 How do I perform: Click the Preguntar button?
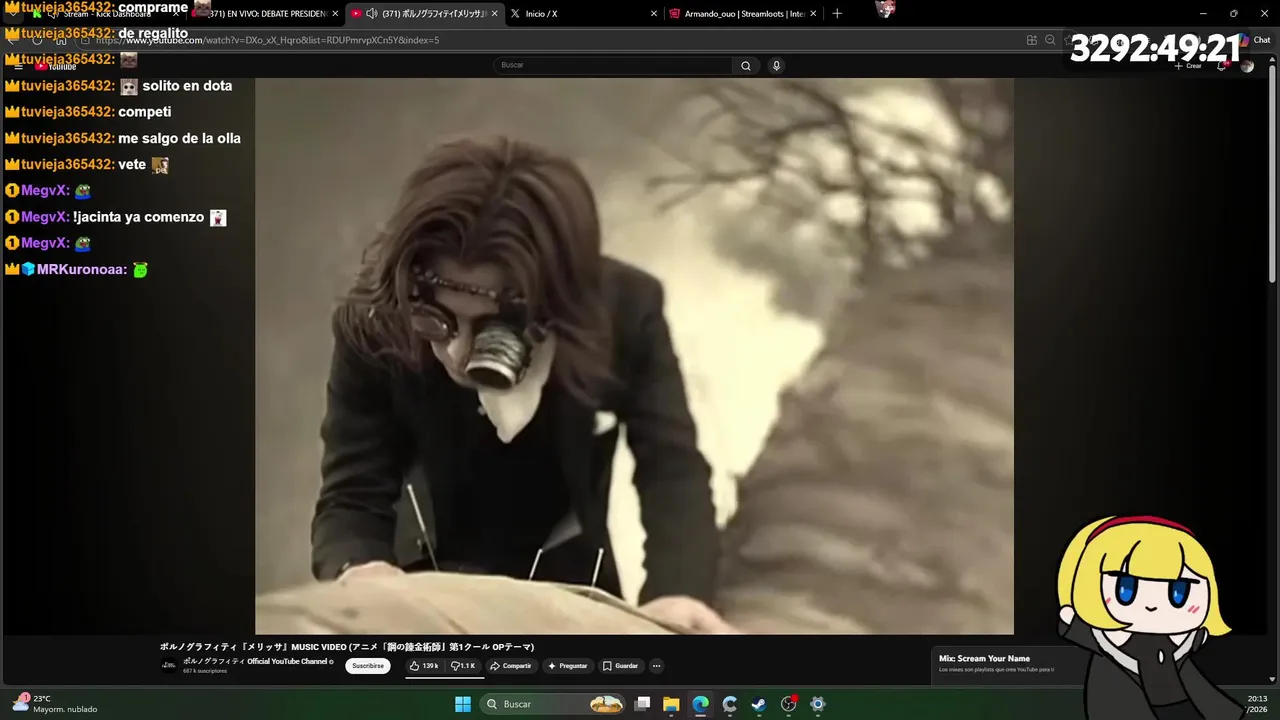point(567,666)
